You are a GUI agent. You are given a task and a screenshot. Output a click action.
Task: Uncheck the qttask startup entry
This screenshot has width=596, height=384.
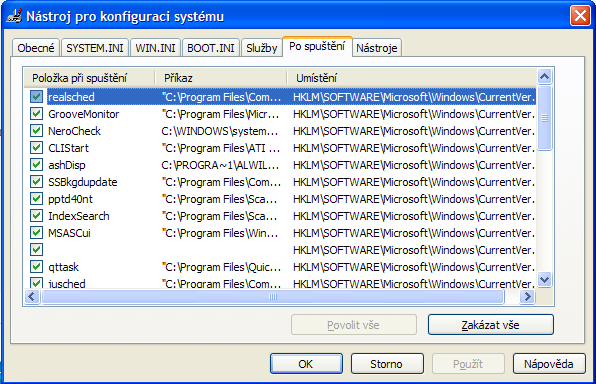pos(36,267)
